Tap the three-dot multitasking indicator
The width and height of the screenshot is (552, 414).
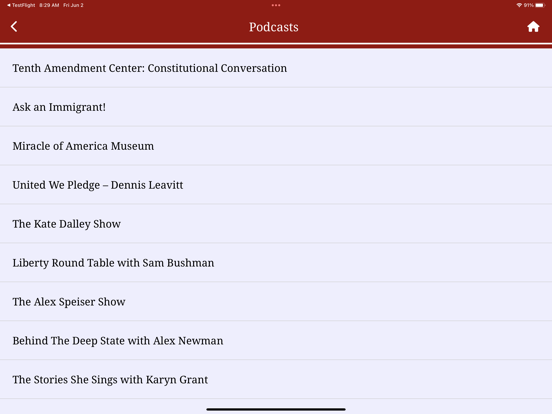276,5
